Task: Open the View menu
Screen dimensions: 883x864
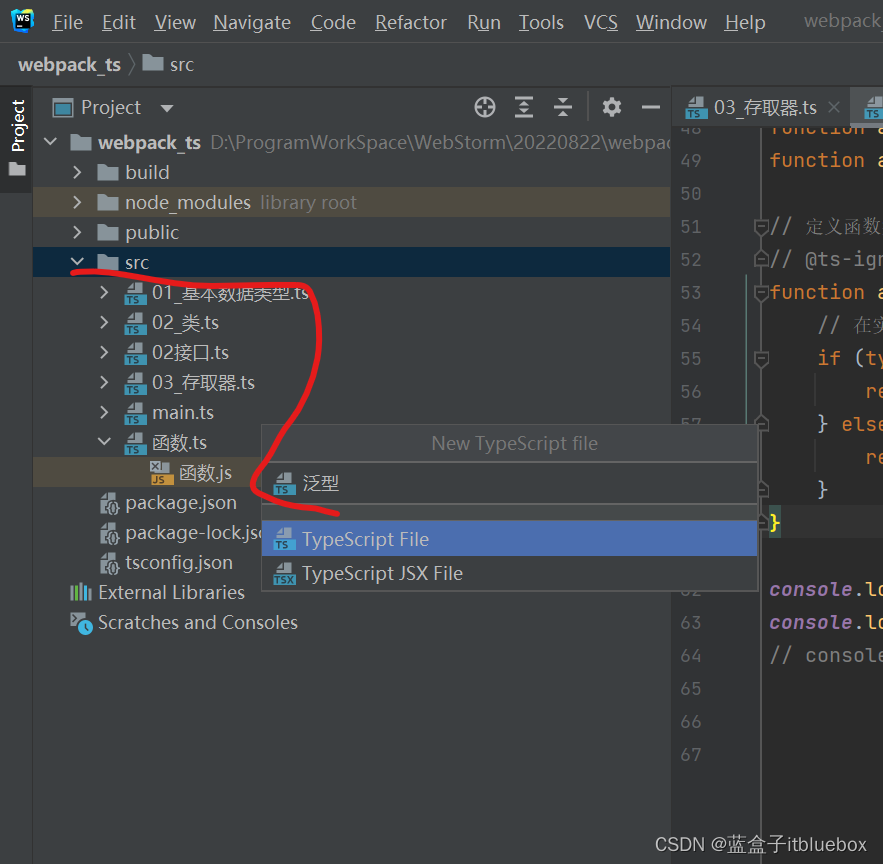Action: coord(175,23)
